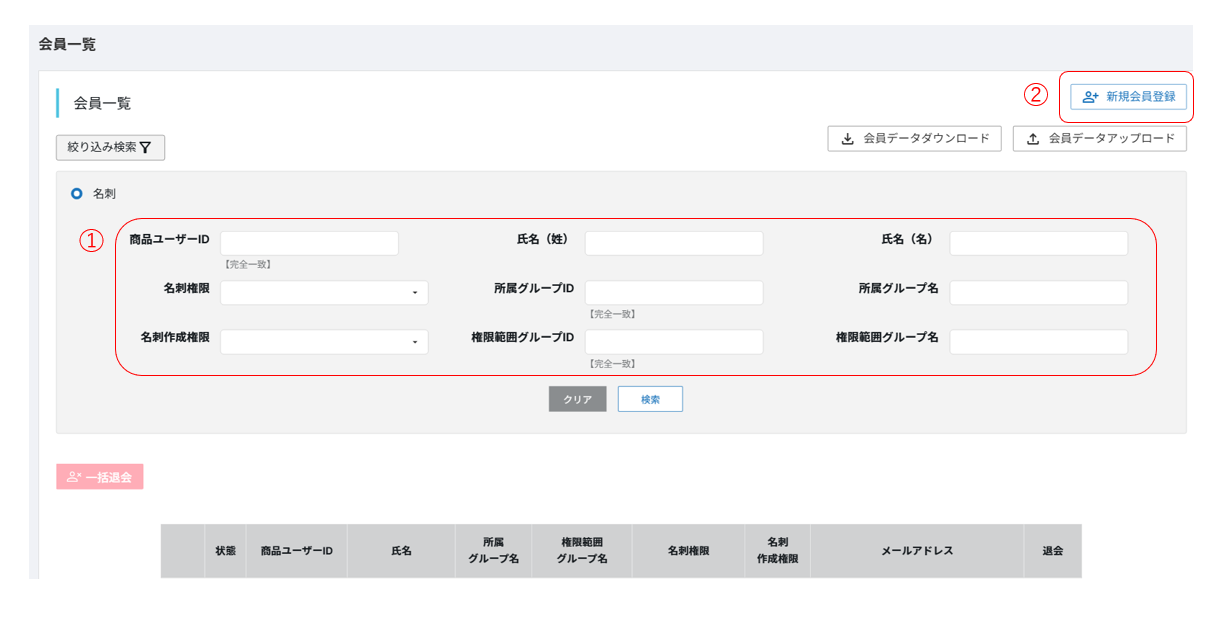Image resolution: width=1220 pixels, height=624 pixels.
Task: Click the メールアドレス column header
Action: coord(917,551)
